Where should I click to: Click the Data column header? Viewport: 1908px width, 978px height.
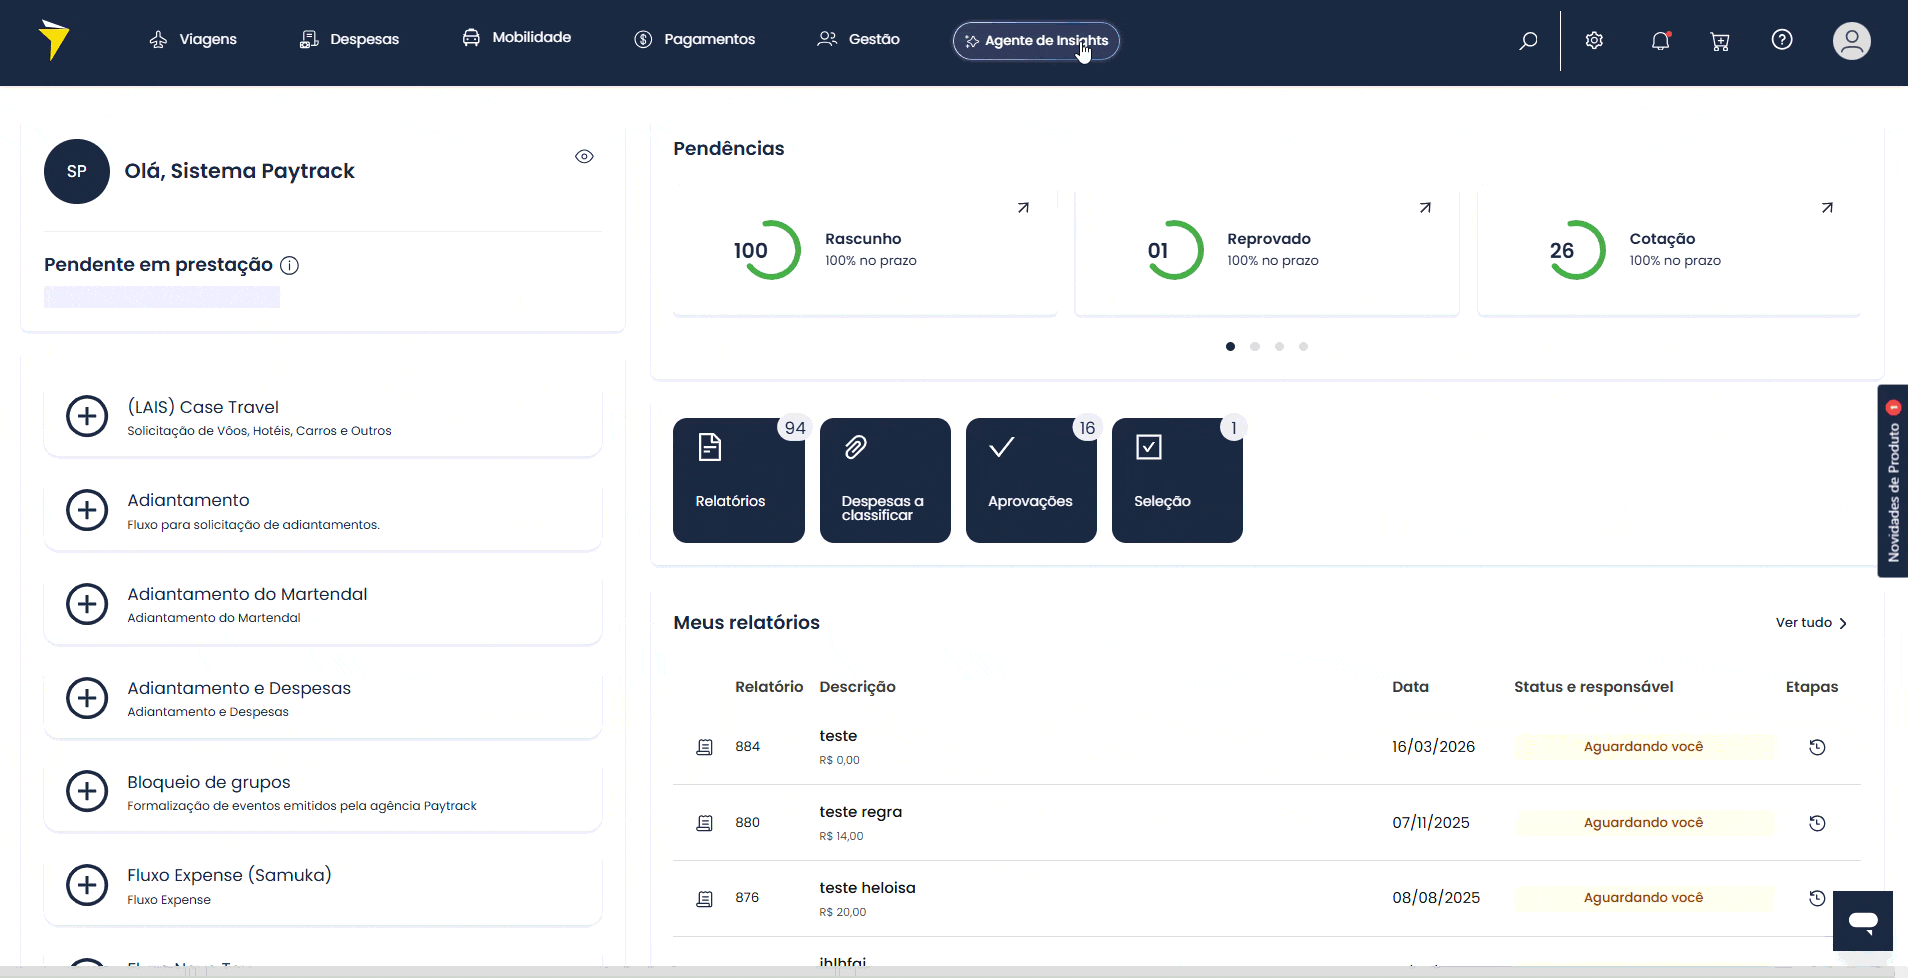[1410, 687]
